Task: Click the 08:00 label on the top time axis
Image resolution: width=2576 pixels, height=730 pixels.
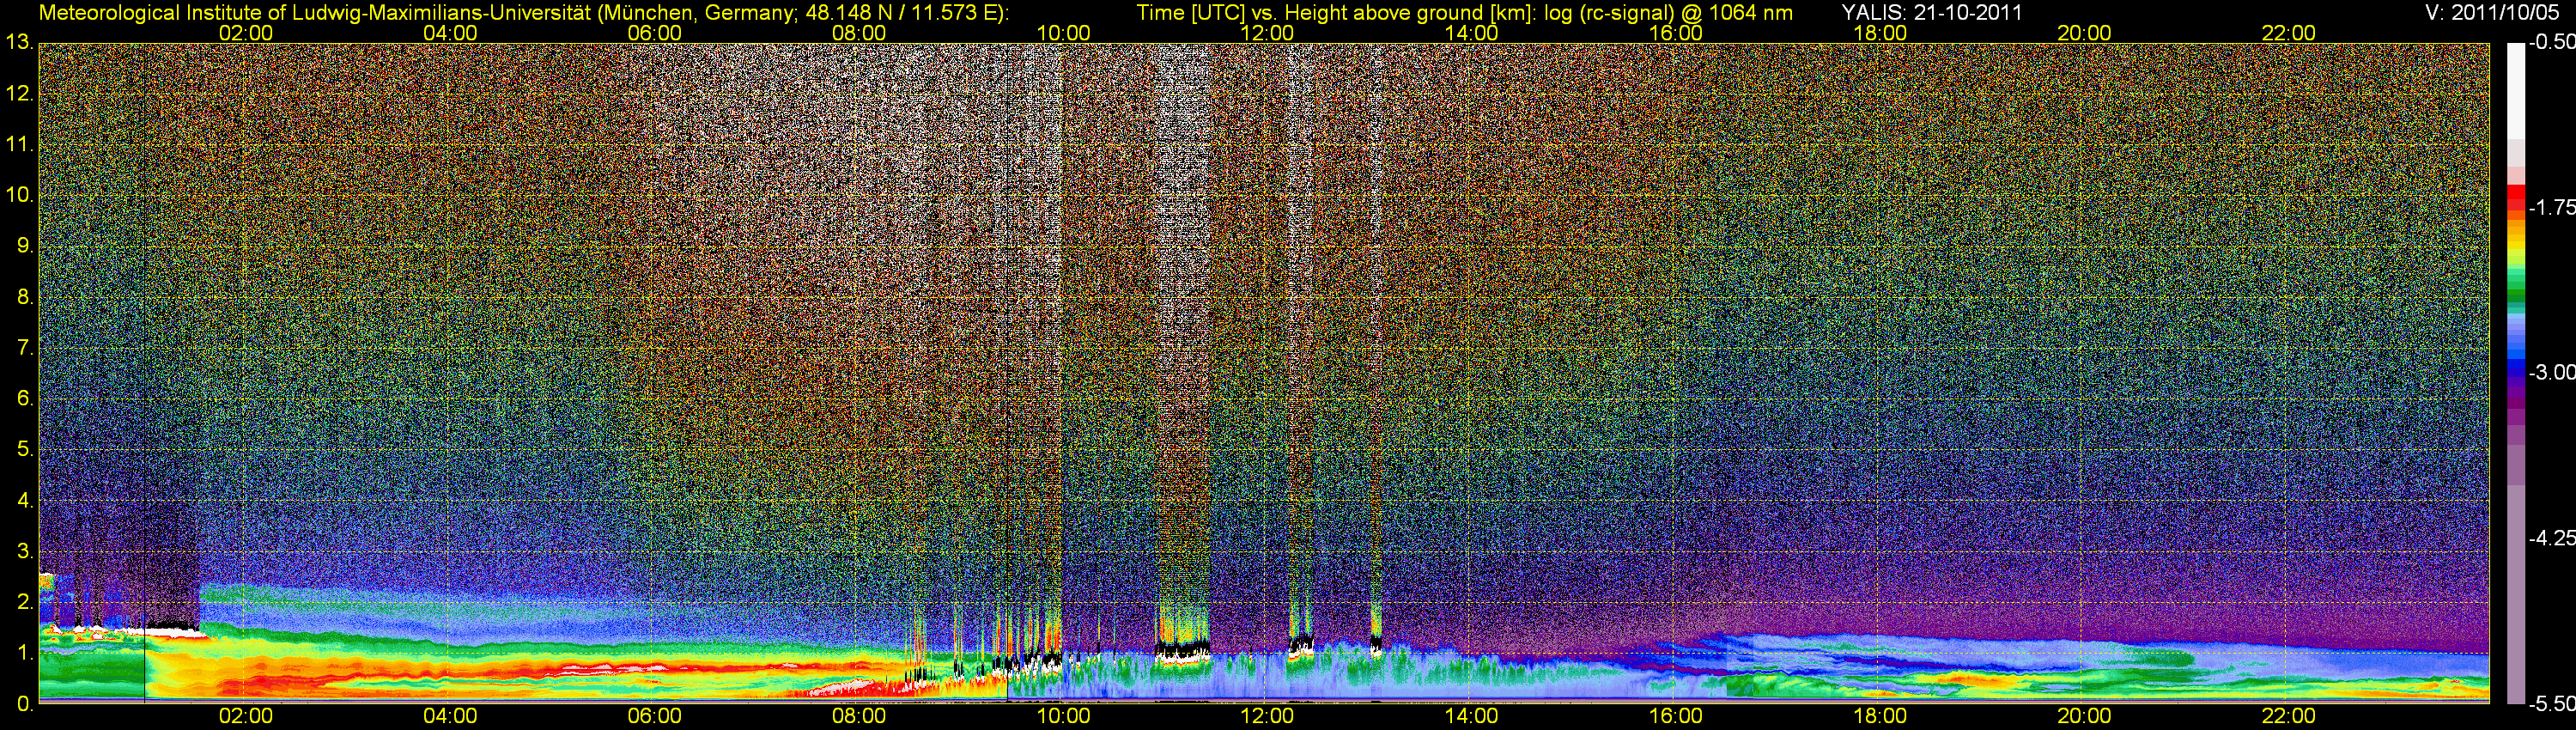Action: (859, 33)
